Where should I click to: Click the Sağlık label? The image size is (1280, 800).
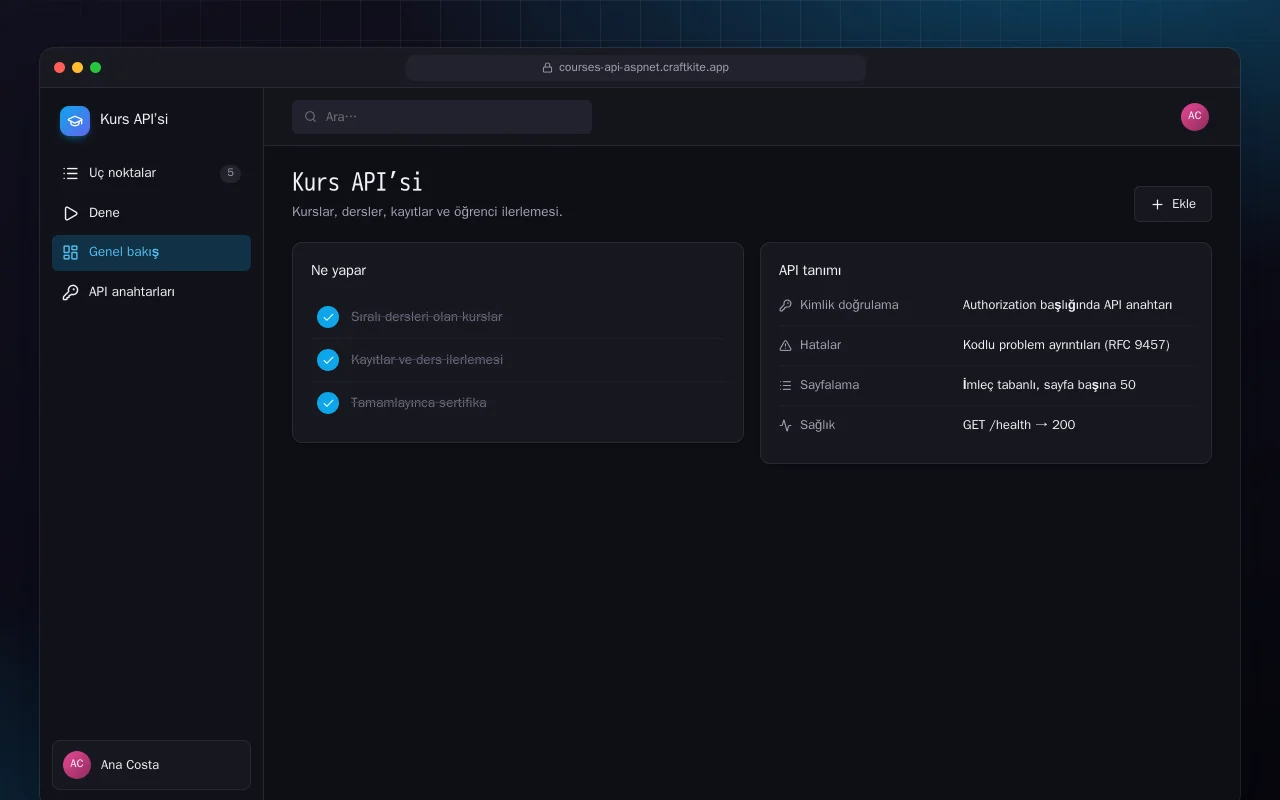818,425
